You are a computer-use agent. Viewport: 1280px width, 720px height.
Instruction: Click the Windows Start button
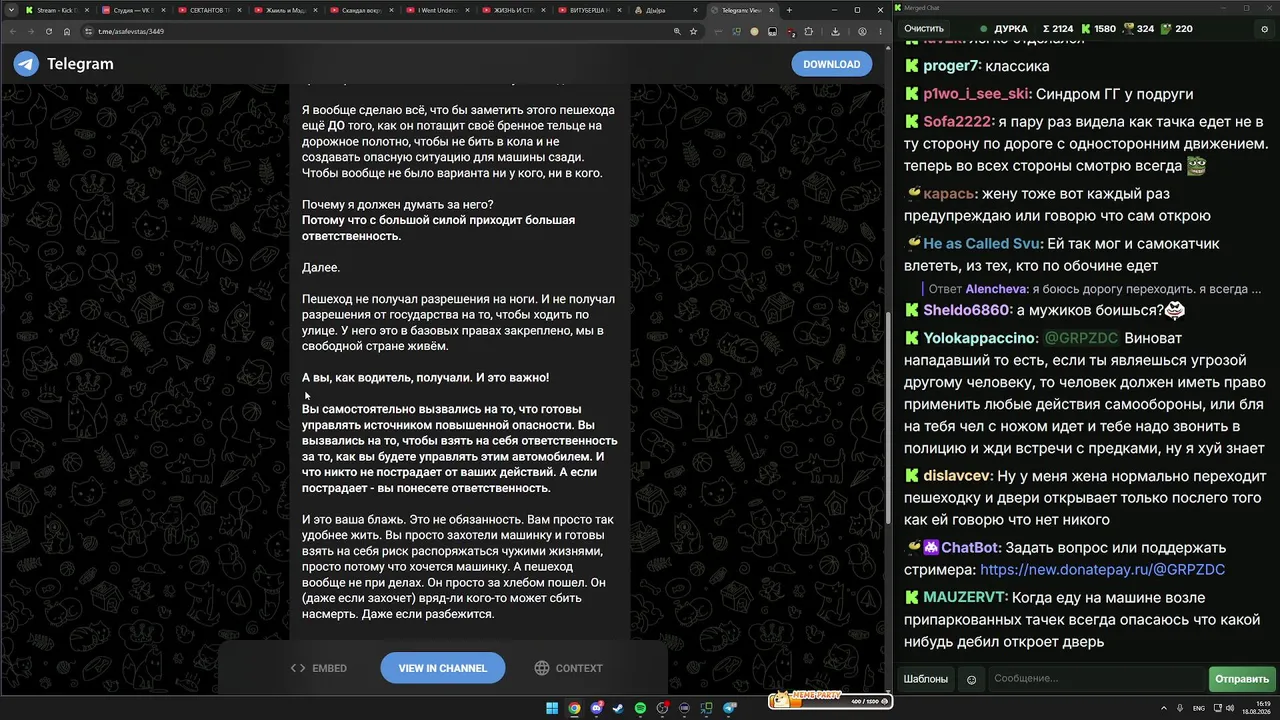tap(552, 708)
